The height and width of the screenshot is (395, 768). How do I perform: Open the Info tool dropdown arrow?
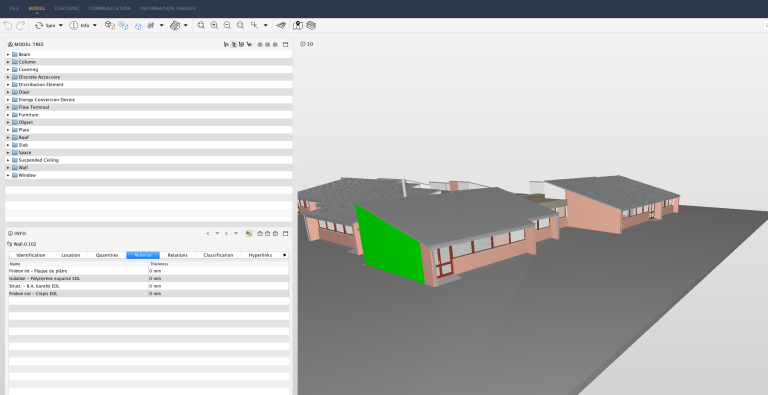tap(95, 25)
